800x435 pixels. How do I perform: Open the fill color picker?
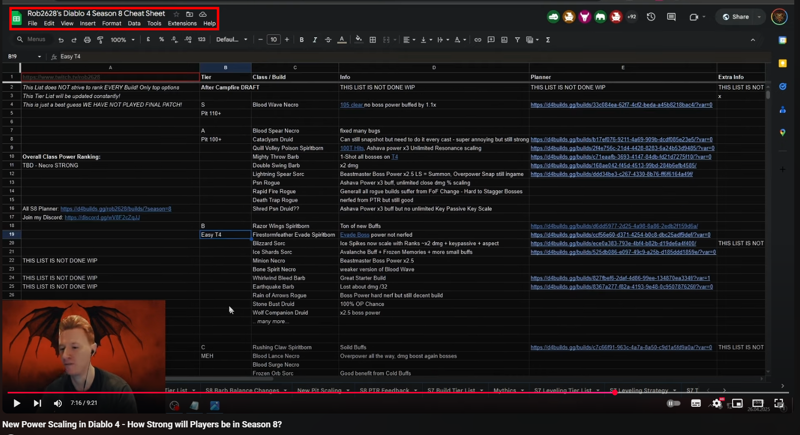[359, 40]
